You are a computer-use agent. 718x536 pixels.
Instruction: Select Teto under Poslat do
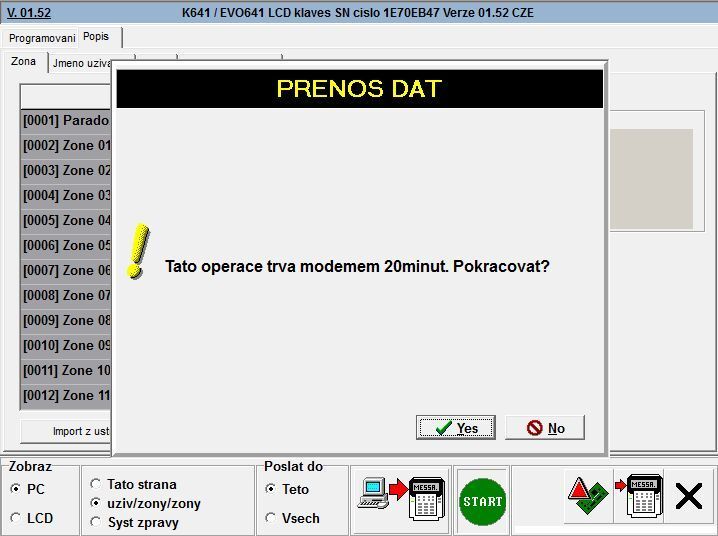click(x=270, y=489)
